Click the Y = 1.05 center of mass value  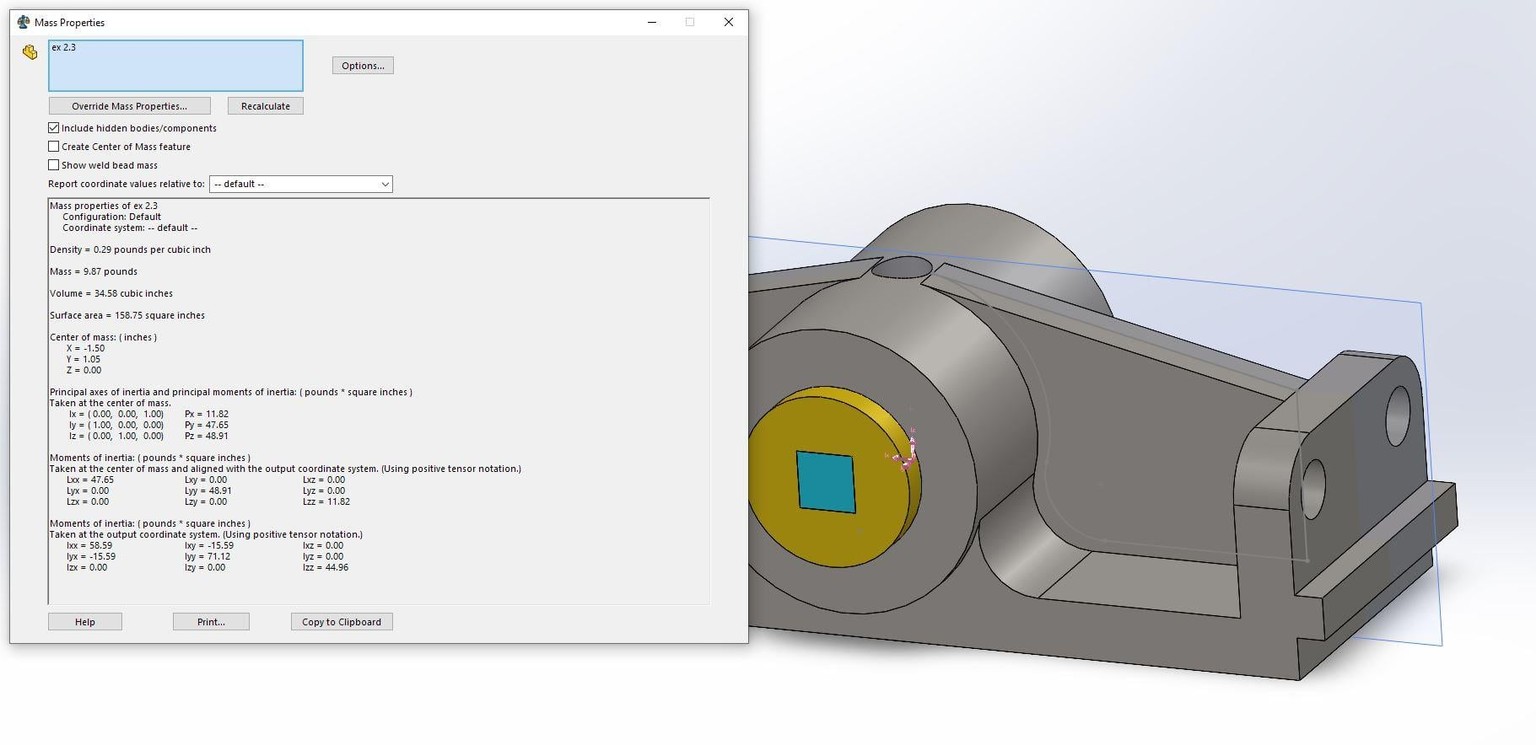[83, 360]
